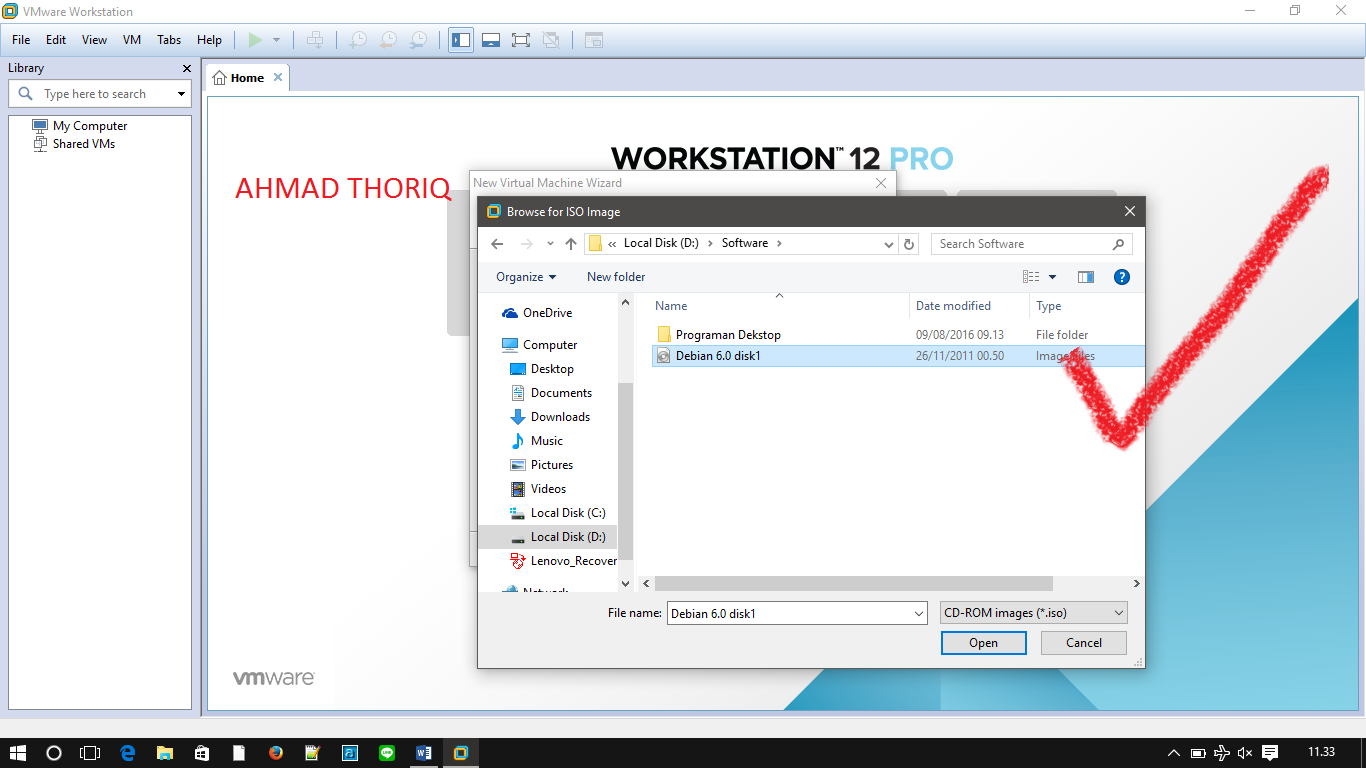This screenshot has width=1366, height=768.
Task: Power on the virtual machine
Action: [257, 40]
